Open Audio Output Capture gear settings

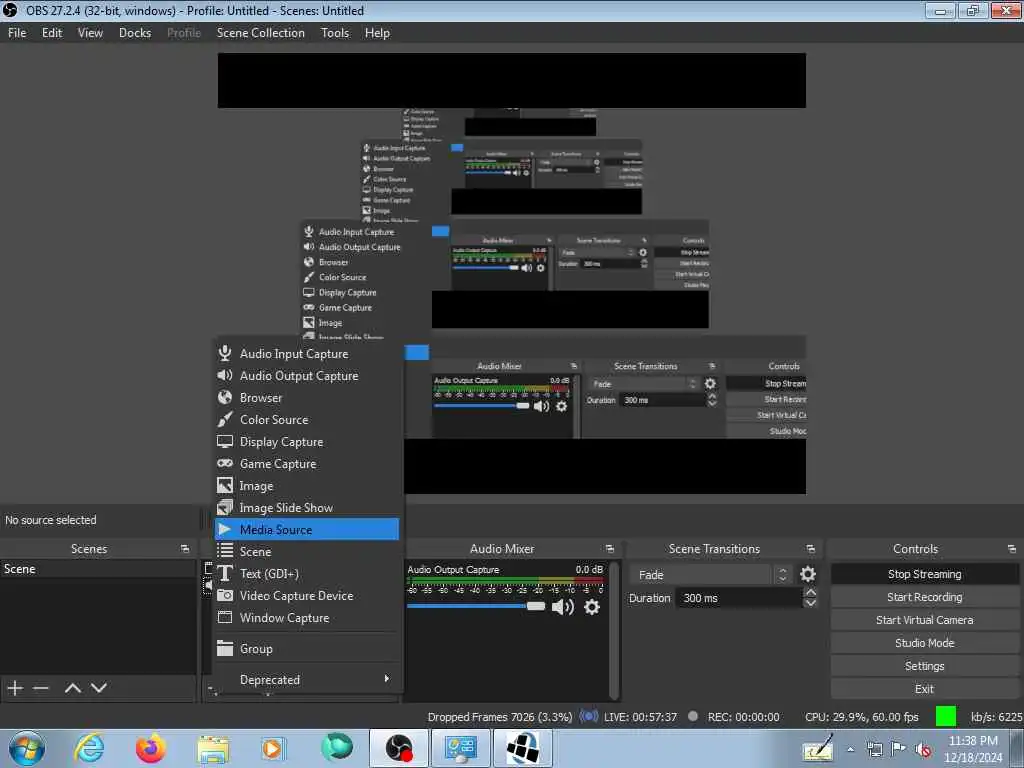click(x=592, y=607)
